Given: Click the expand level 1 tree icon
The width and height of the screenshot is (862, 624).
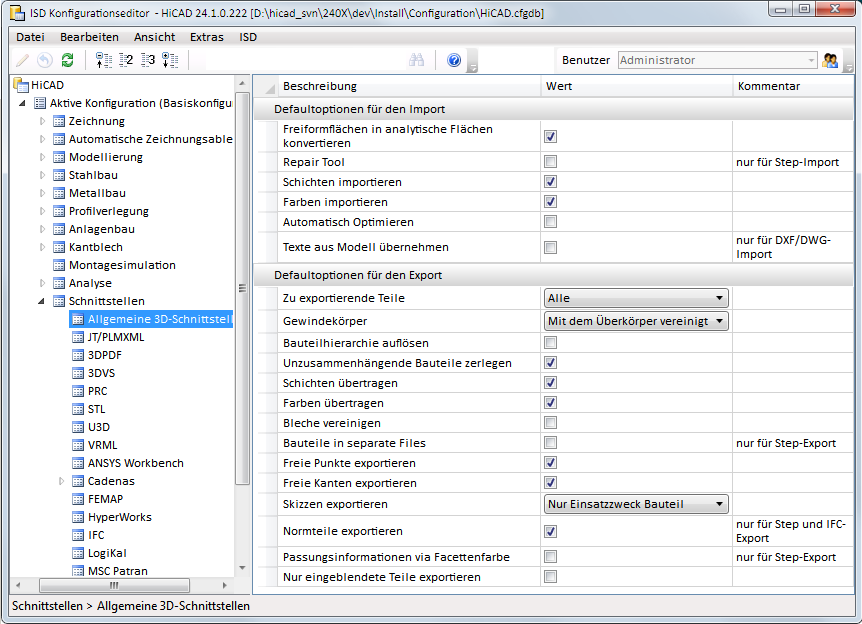Looking at the screenshot, I should pos(104,60).
